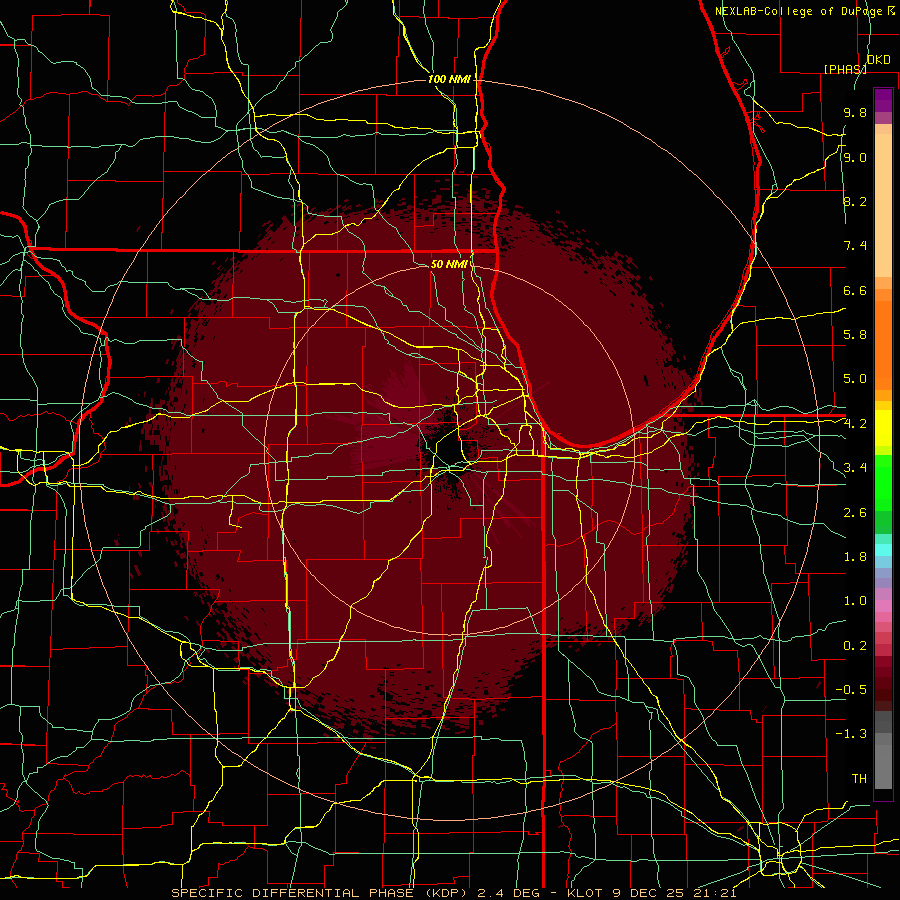
Task: Click the cyan segment of color bar
Action: [x=883, y=550]
